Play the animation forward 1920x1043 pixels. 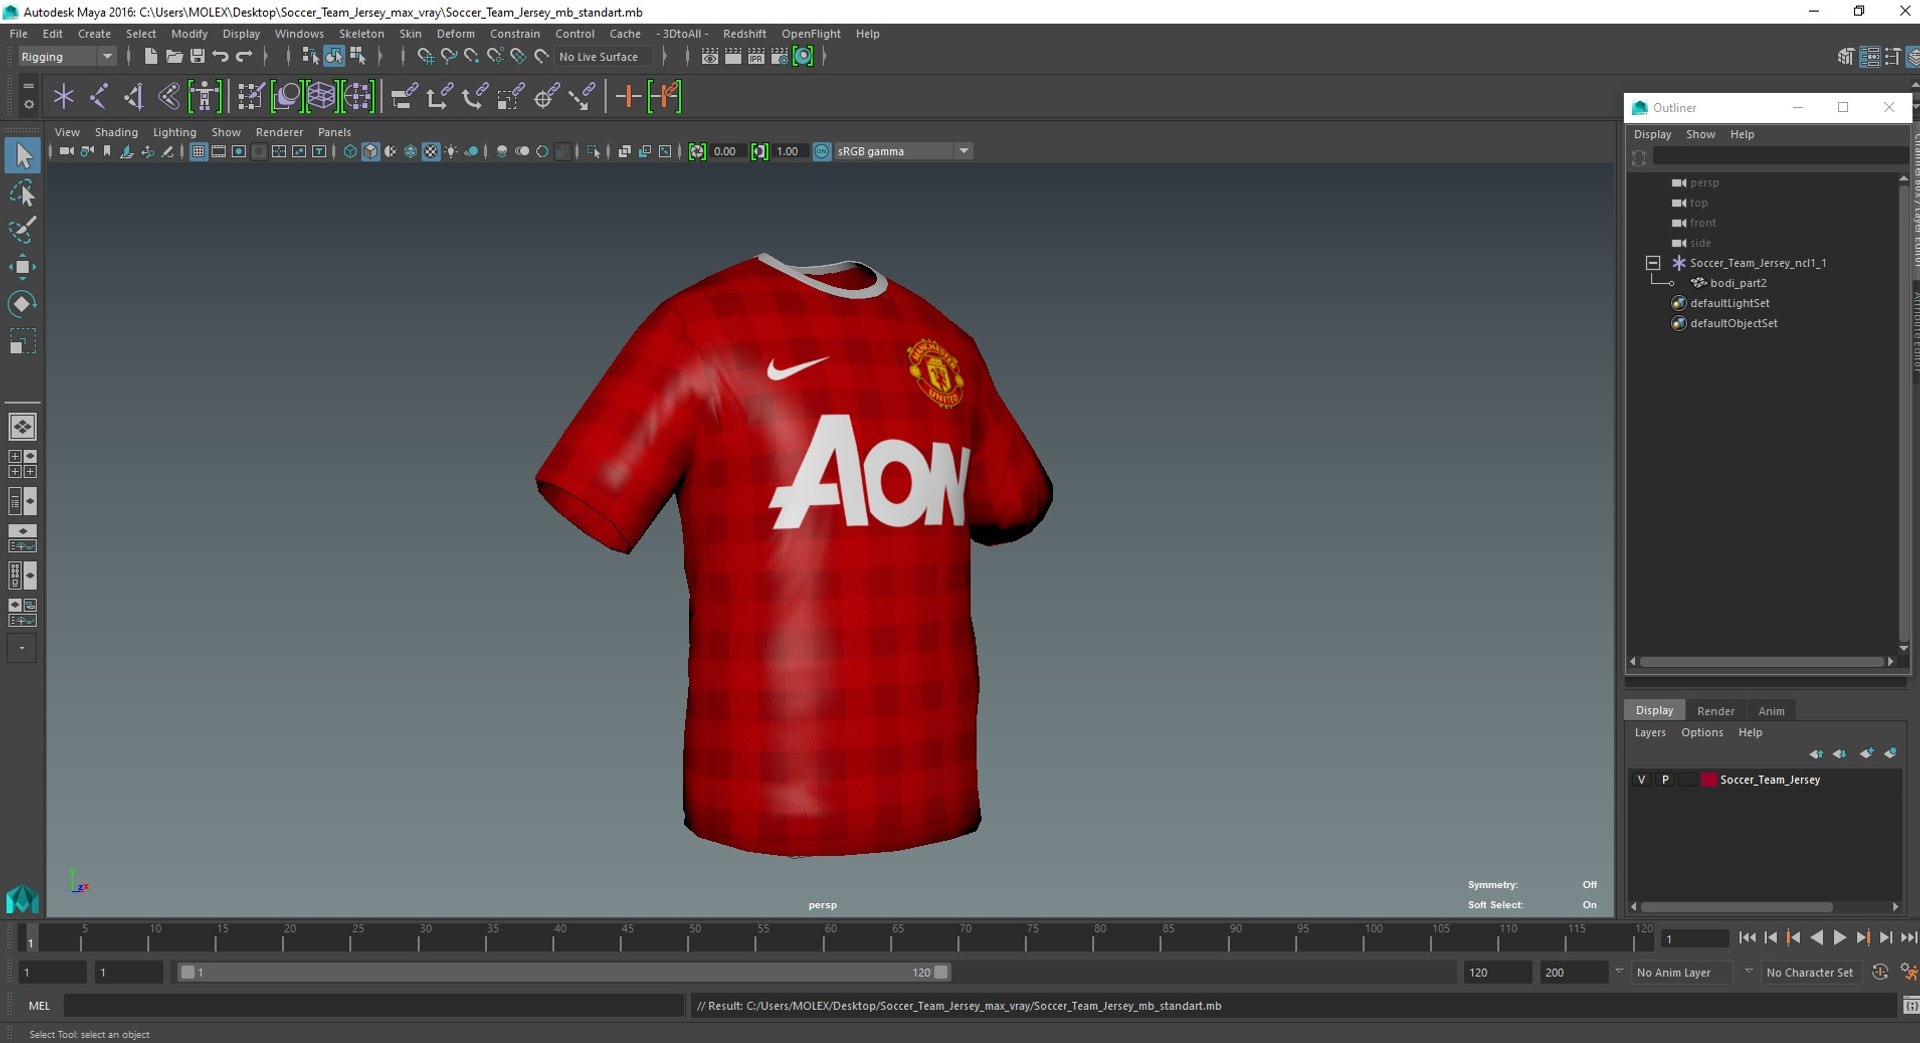tap(1840, 938)
